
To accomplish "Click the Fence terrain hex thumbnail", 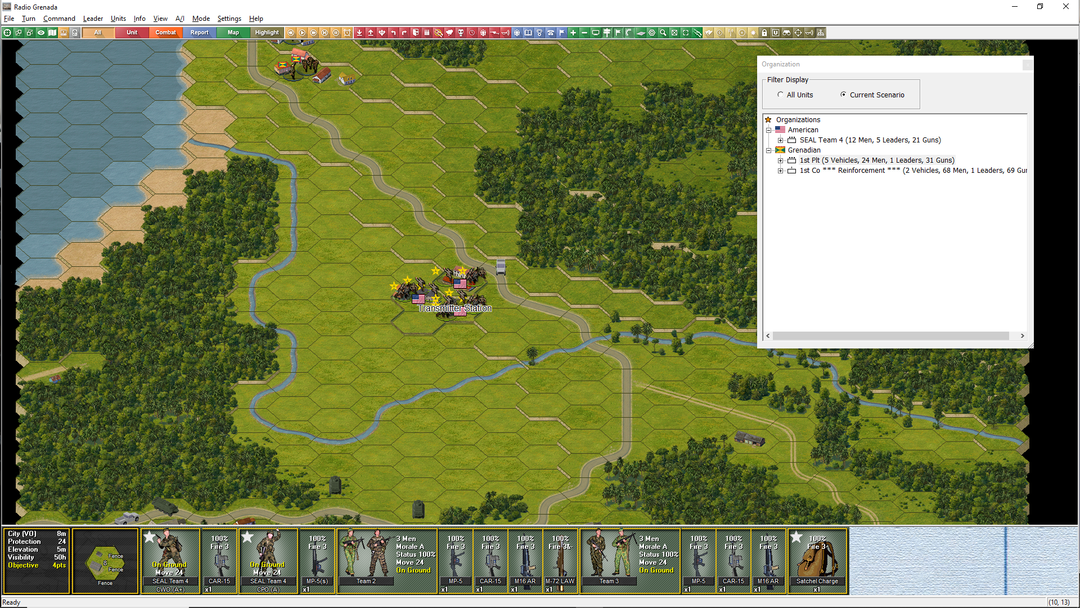I will (105, 561).
